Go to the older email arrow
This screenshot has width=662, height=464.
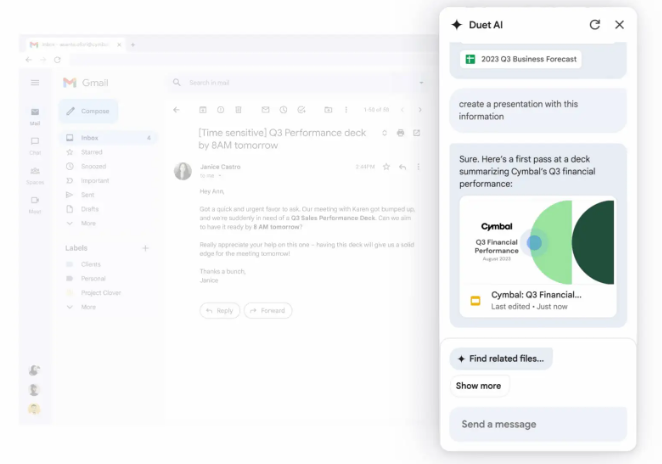click(420, 110)
